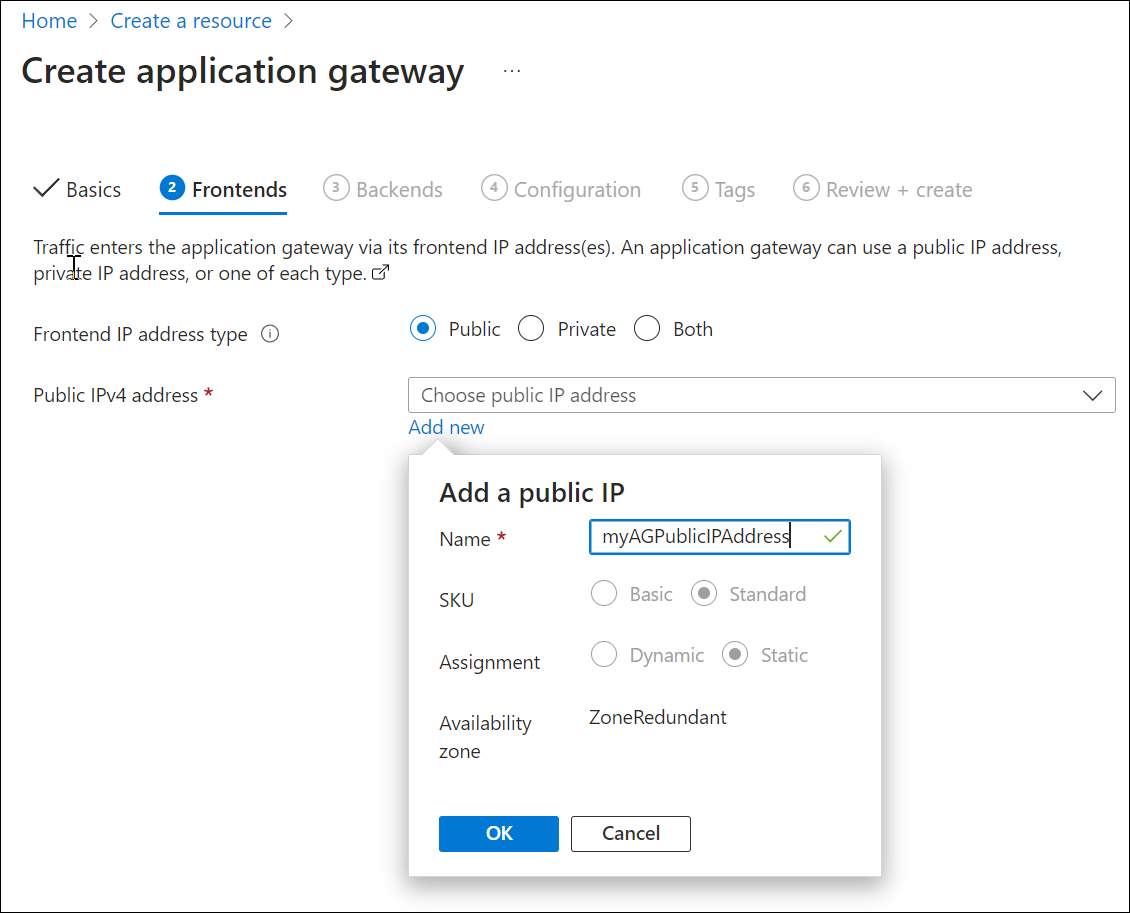The image size is (1130, 913).
Task: Click the chevron on the public IP selector
Action: [1093, 395]
